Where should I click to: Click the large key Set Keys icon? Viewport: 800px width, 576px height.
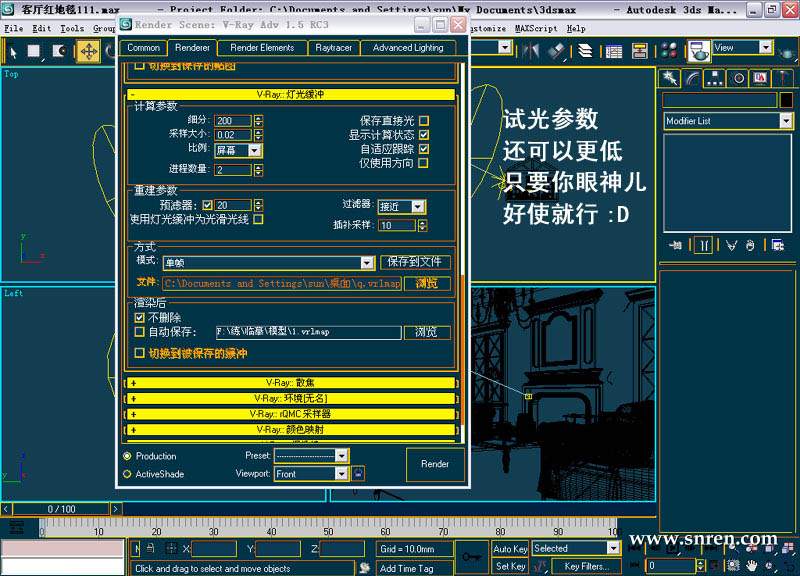[x=471, y=557]
